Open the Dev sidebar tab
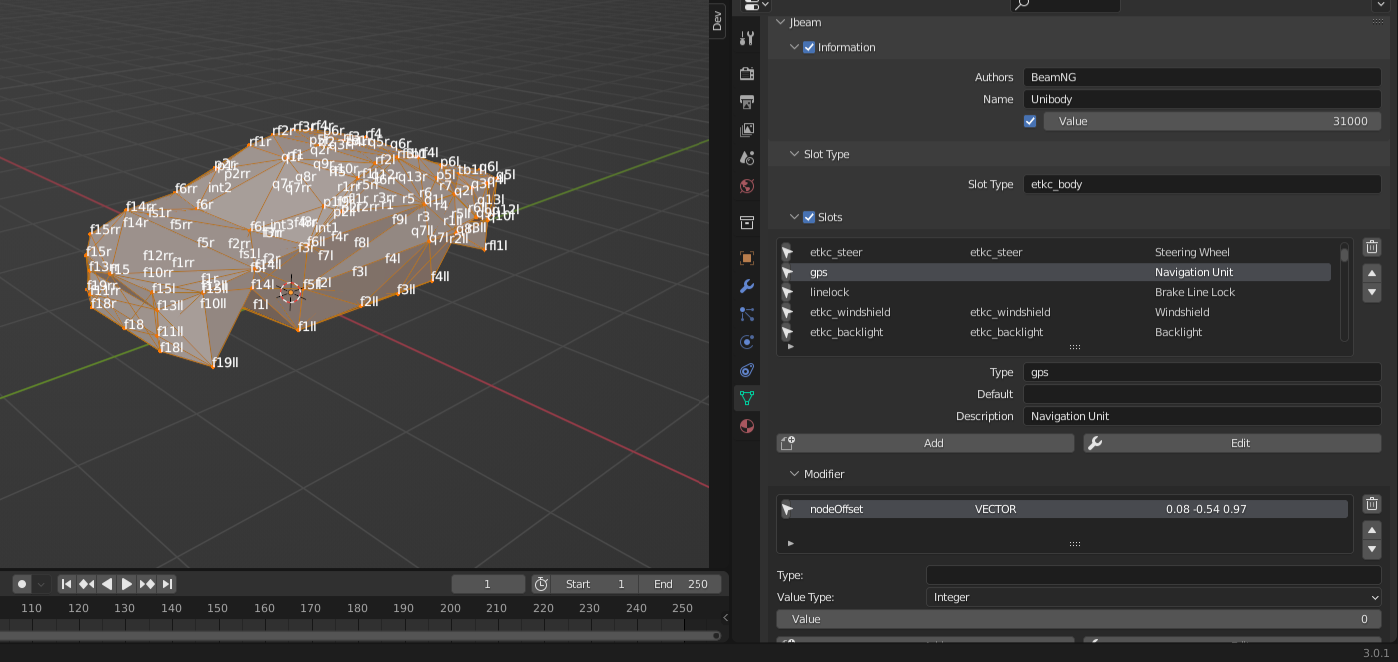This screenshot has height=662, width=1398. click(x=717, y=21)
